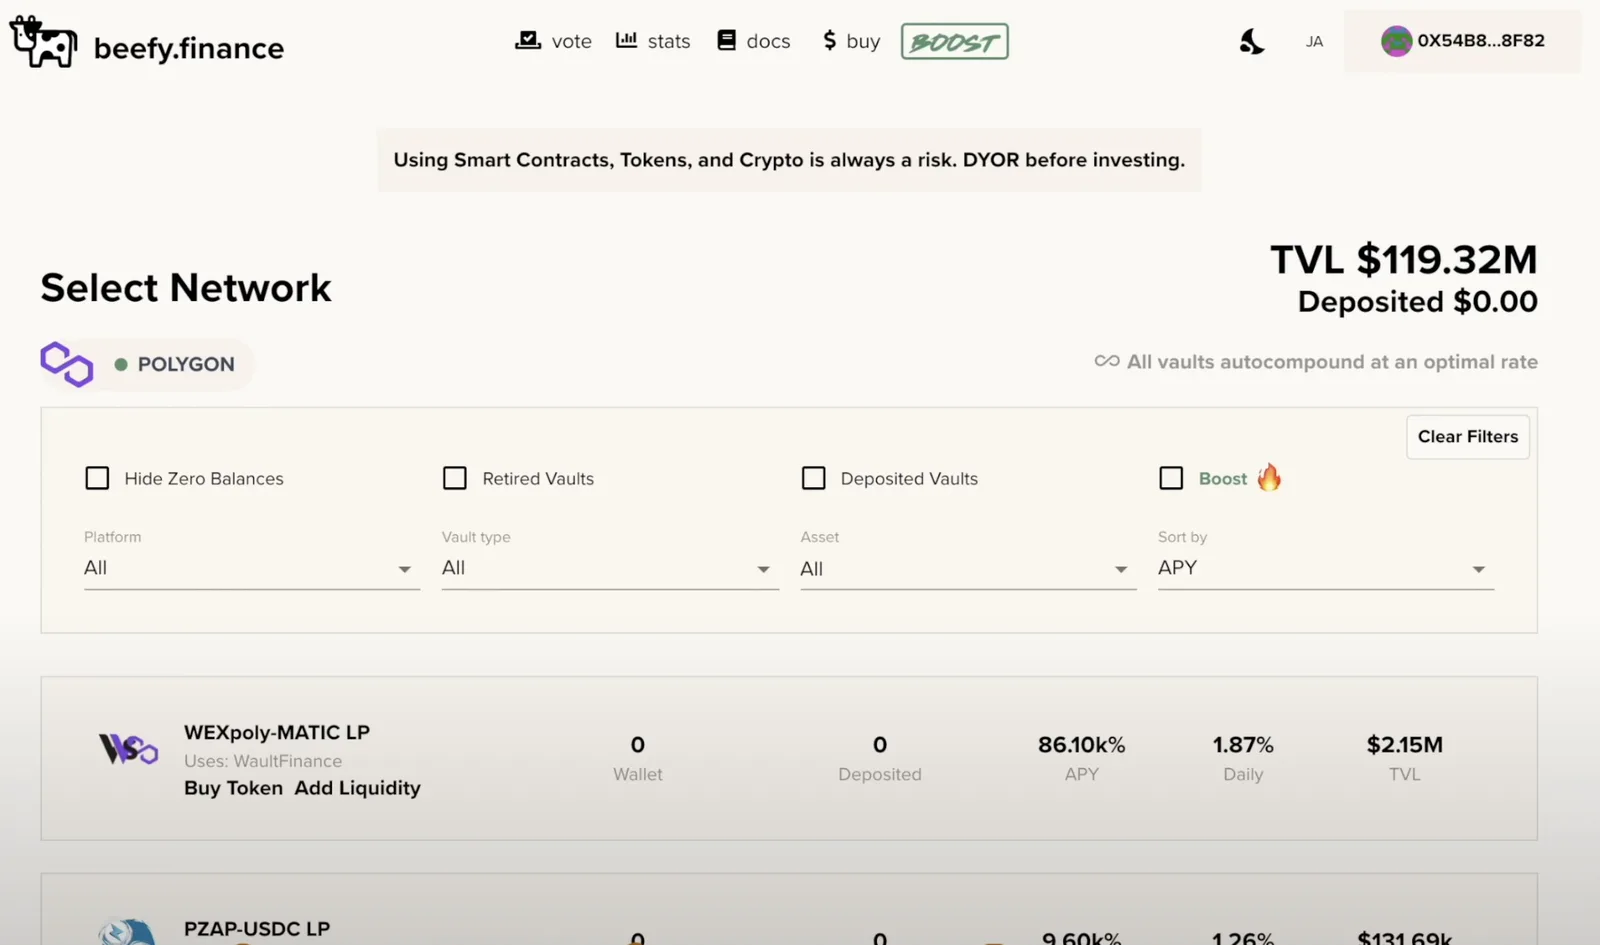Click the wallet avatar icon
The width and height of the screenshot is (1600, 945).
coord(1396,41)
